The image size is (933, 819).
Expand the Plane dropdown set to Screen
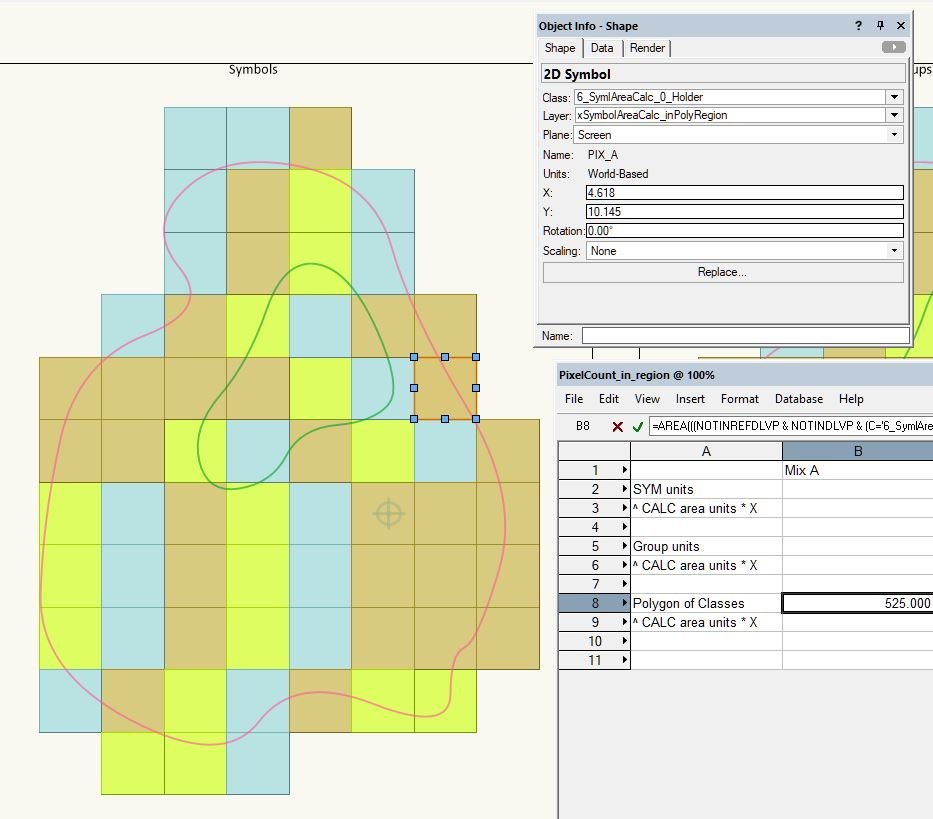(x=894, y=135)
